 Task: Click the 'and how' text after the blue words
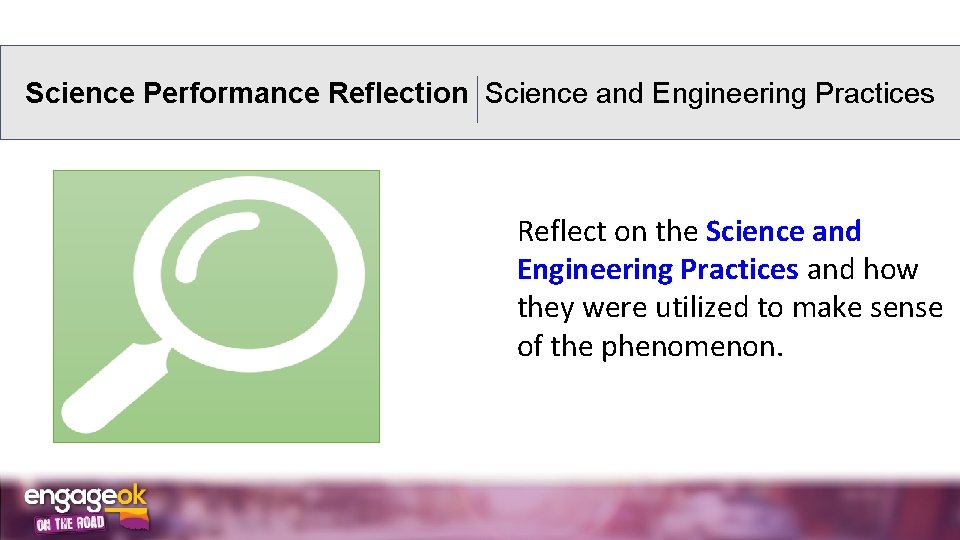862,270
